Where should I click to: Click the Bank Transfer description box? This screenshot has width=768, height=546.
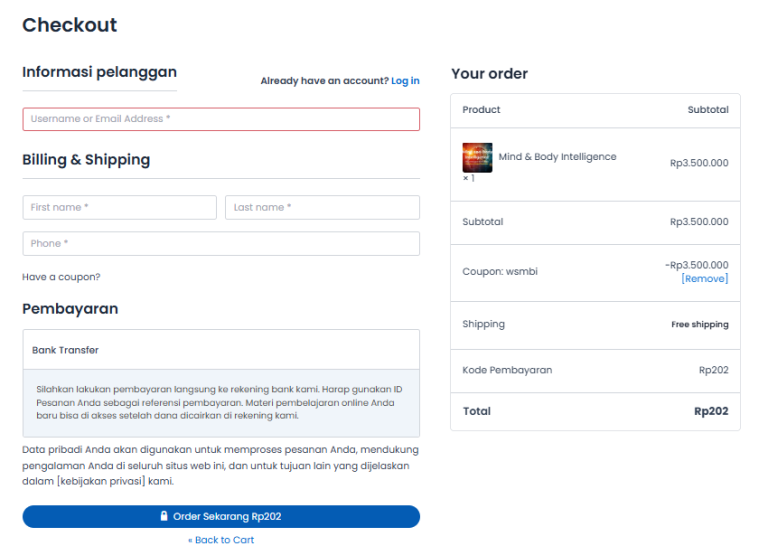click(x=221, y=403)
